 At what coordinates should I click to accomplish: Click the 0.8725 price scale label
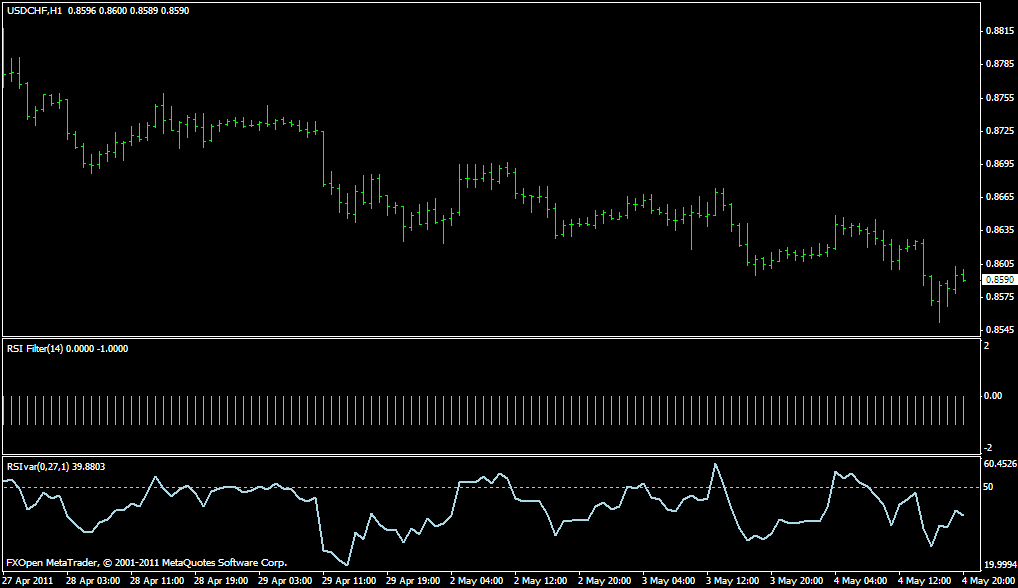click(x=1000, y=130)
